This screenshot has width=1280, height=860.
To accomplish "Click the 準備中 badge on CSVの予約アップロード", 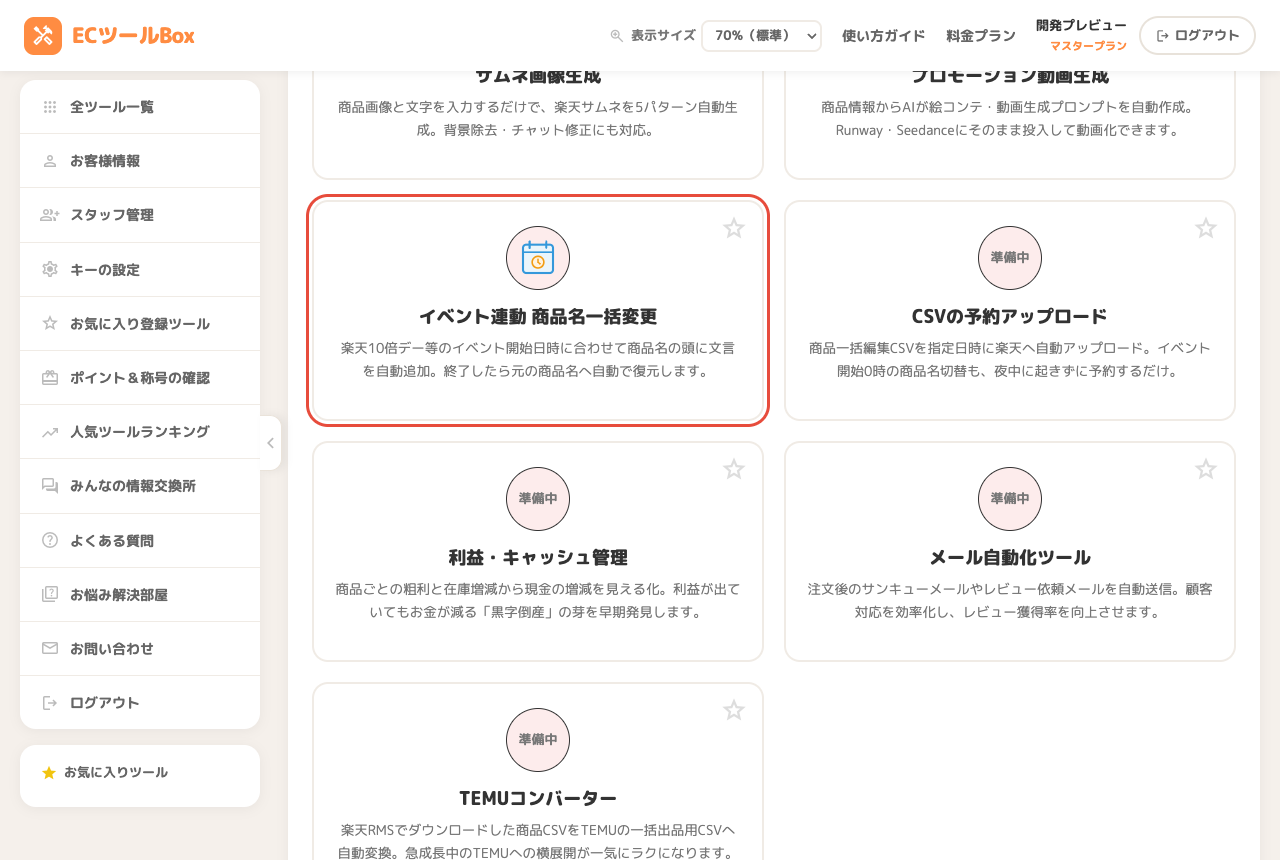I will (x=1010, y=258).
